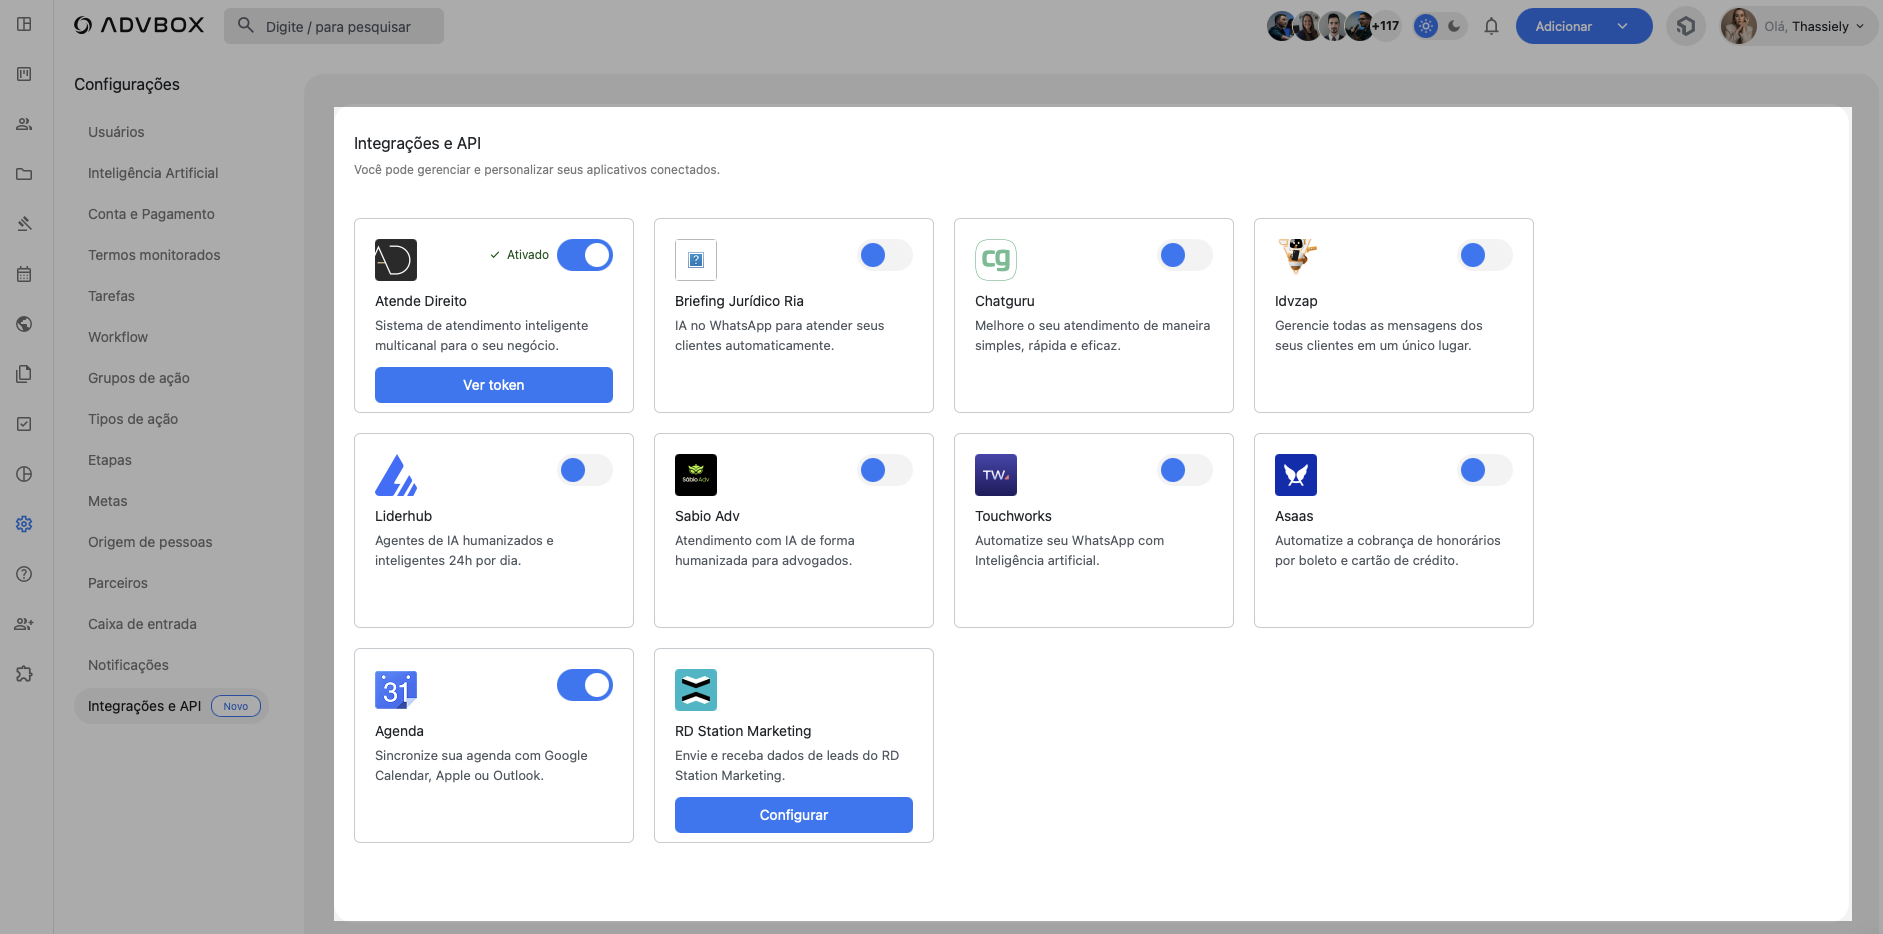Screen dimensions: 1883x934
Task: Open the globe icon in left sidebar
Action: (x=24, y=324)
